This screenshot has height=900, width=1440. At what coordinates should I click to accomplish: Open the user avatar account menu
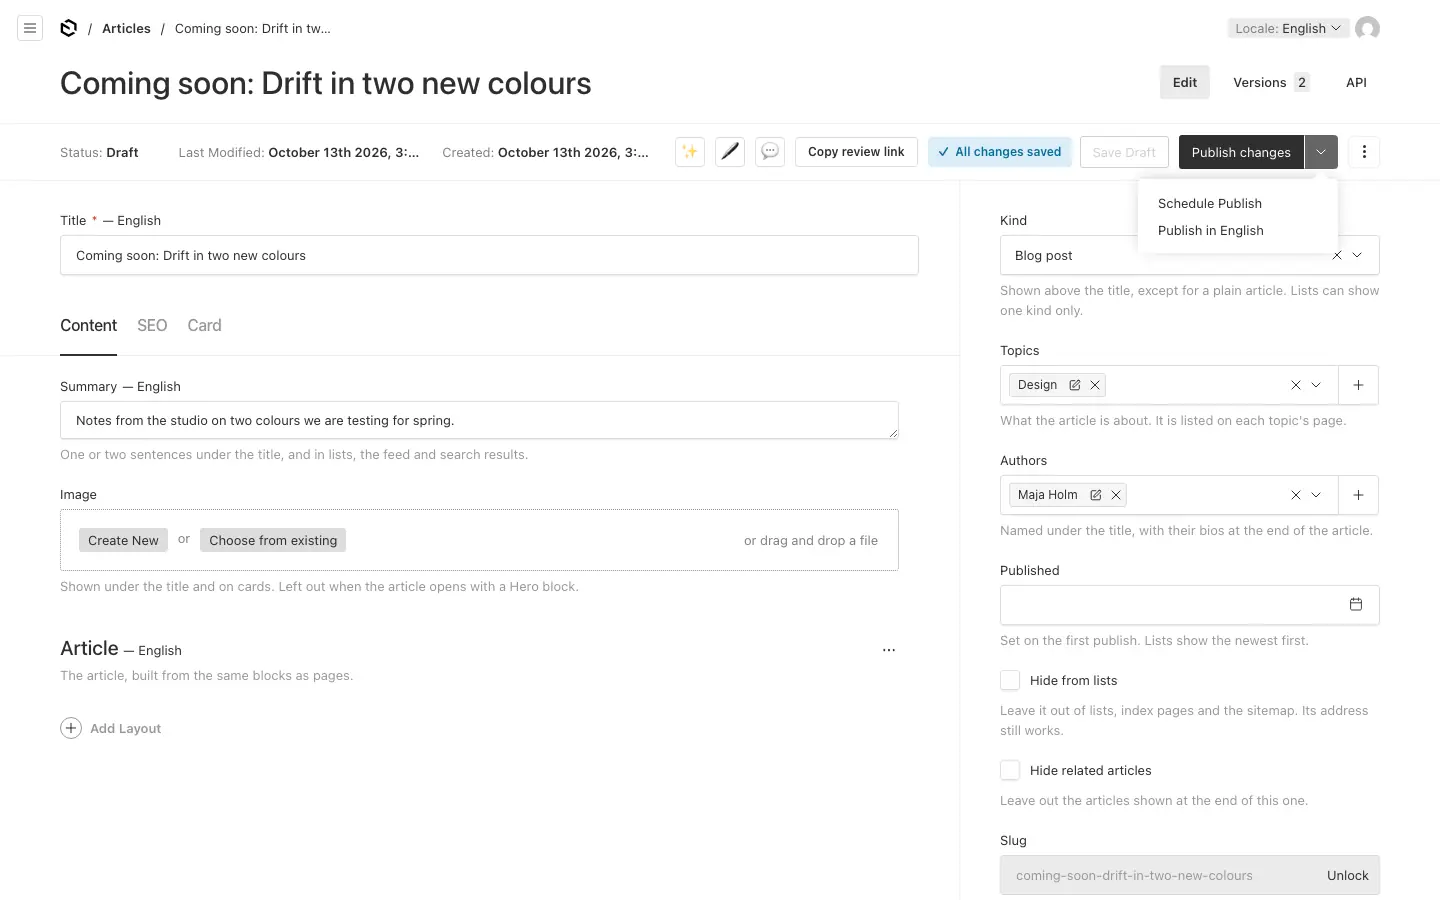[x=1367, y=28]
